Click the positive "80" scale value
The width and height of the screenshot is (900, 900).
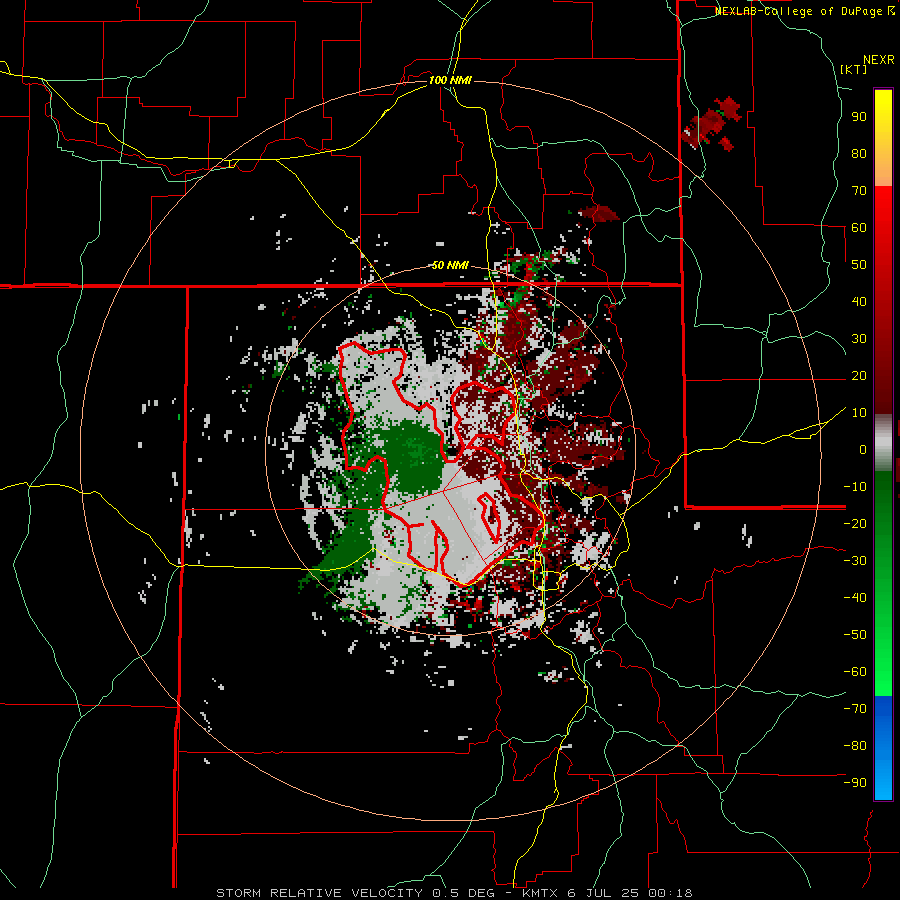pos(859,153)
